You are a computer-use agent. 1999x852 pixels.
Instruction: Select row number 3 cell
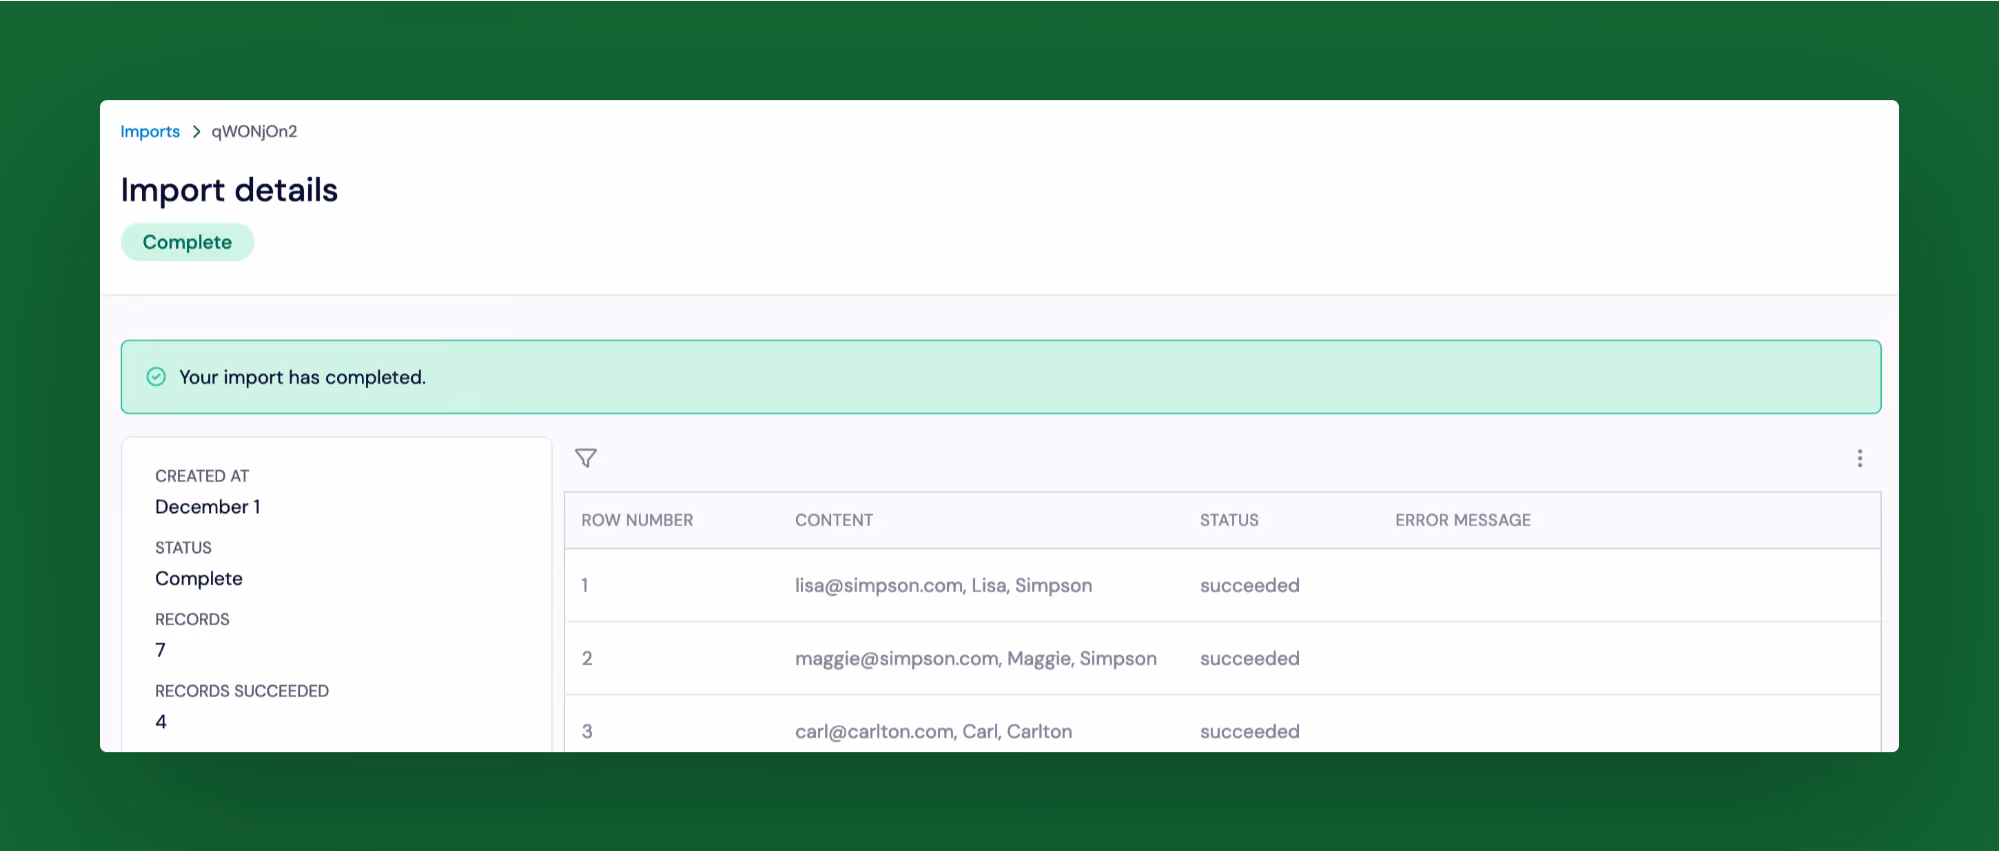click(587, 731)
